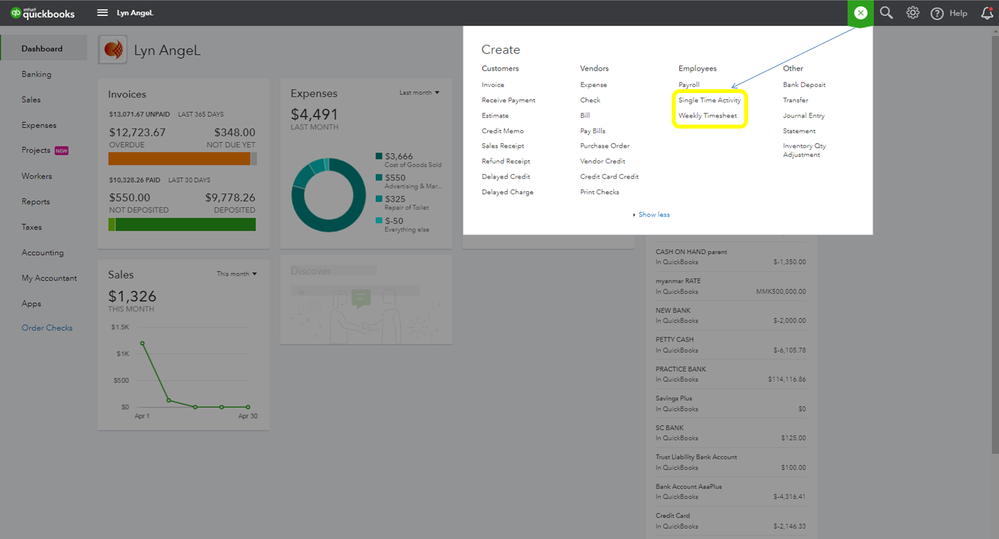Click the myanmar RATE account row

pos(731,286)
